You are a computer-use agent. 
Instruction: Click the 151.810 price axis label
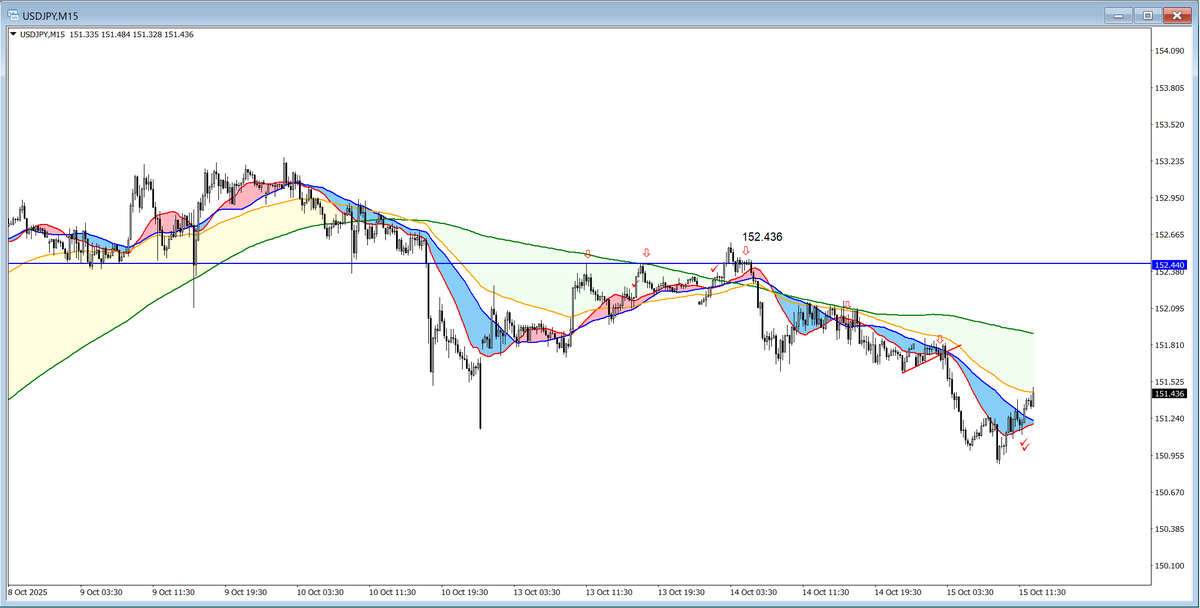click(1169, 345)
